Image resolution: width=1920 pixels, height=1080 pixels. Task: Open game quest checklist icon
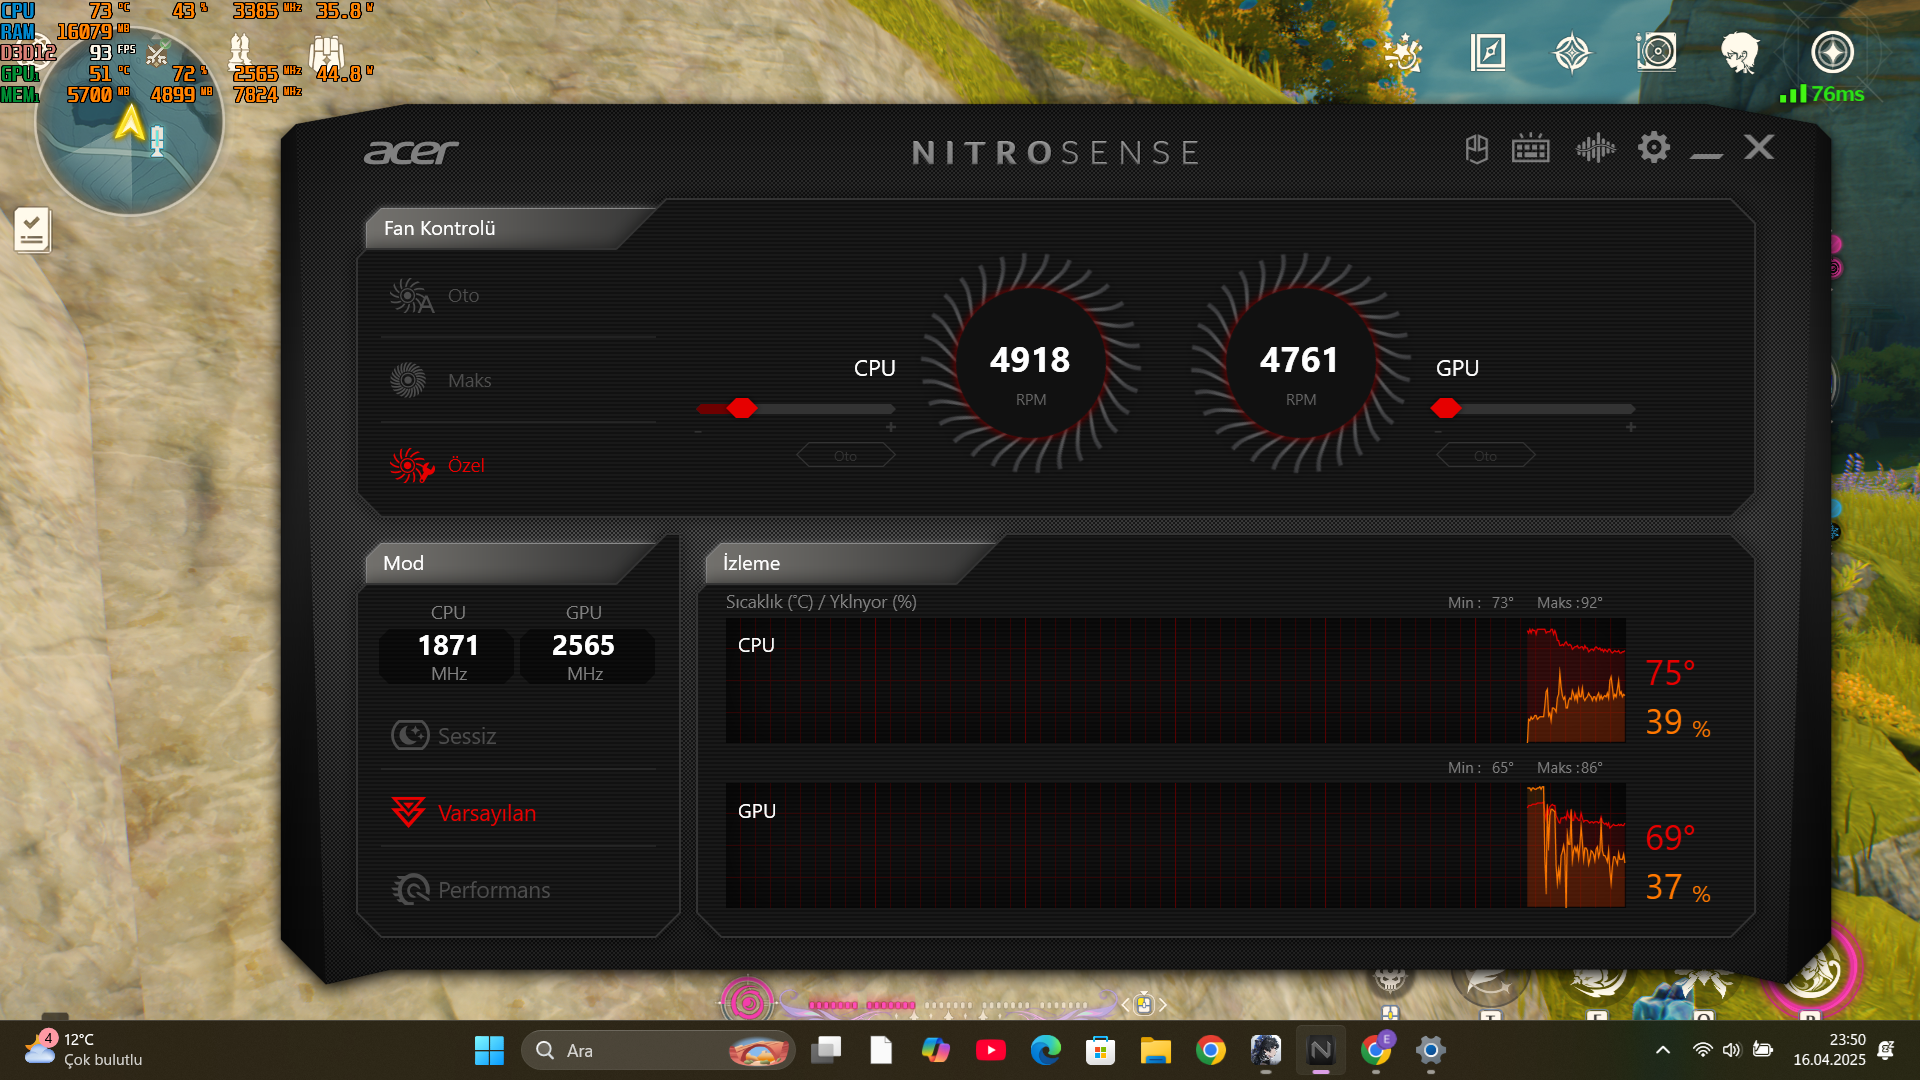tap(32, 230)
